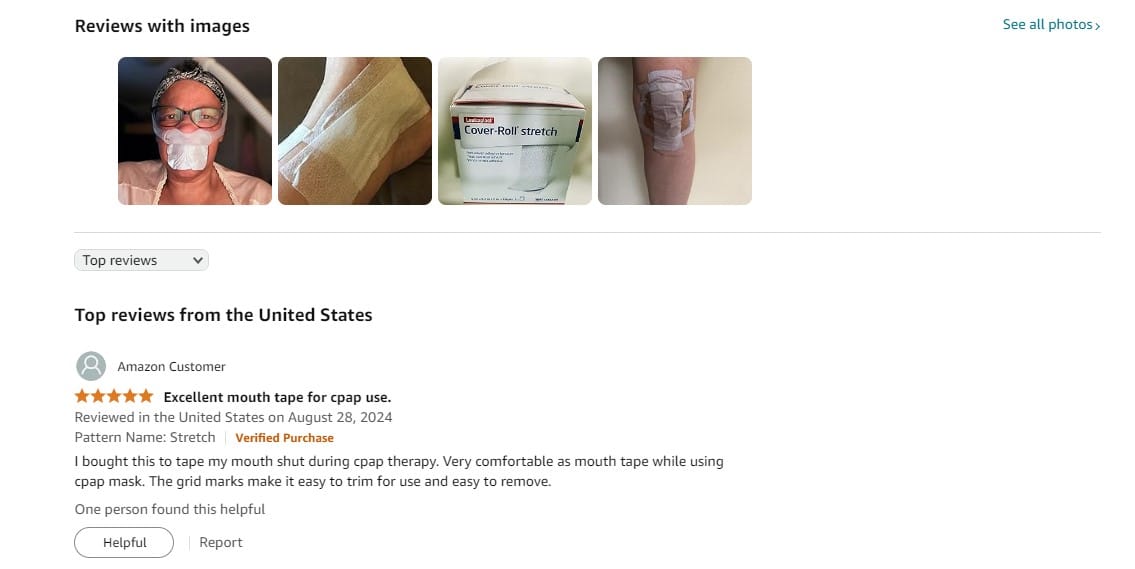View the taped foot review image
1135x569 pixels.
(355, 131)
